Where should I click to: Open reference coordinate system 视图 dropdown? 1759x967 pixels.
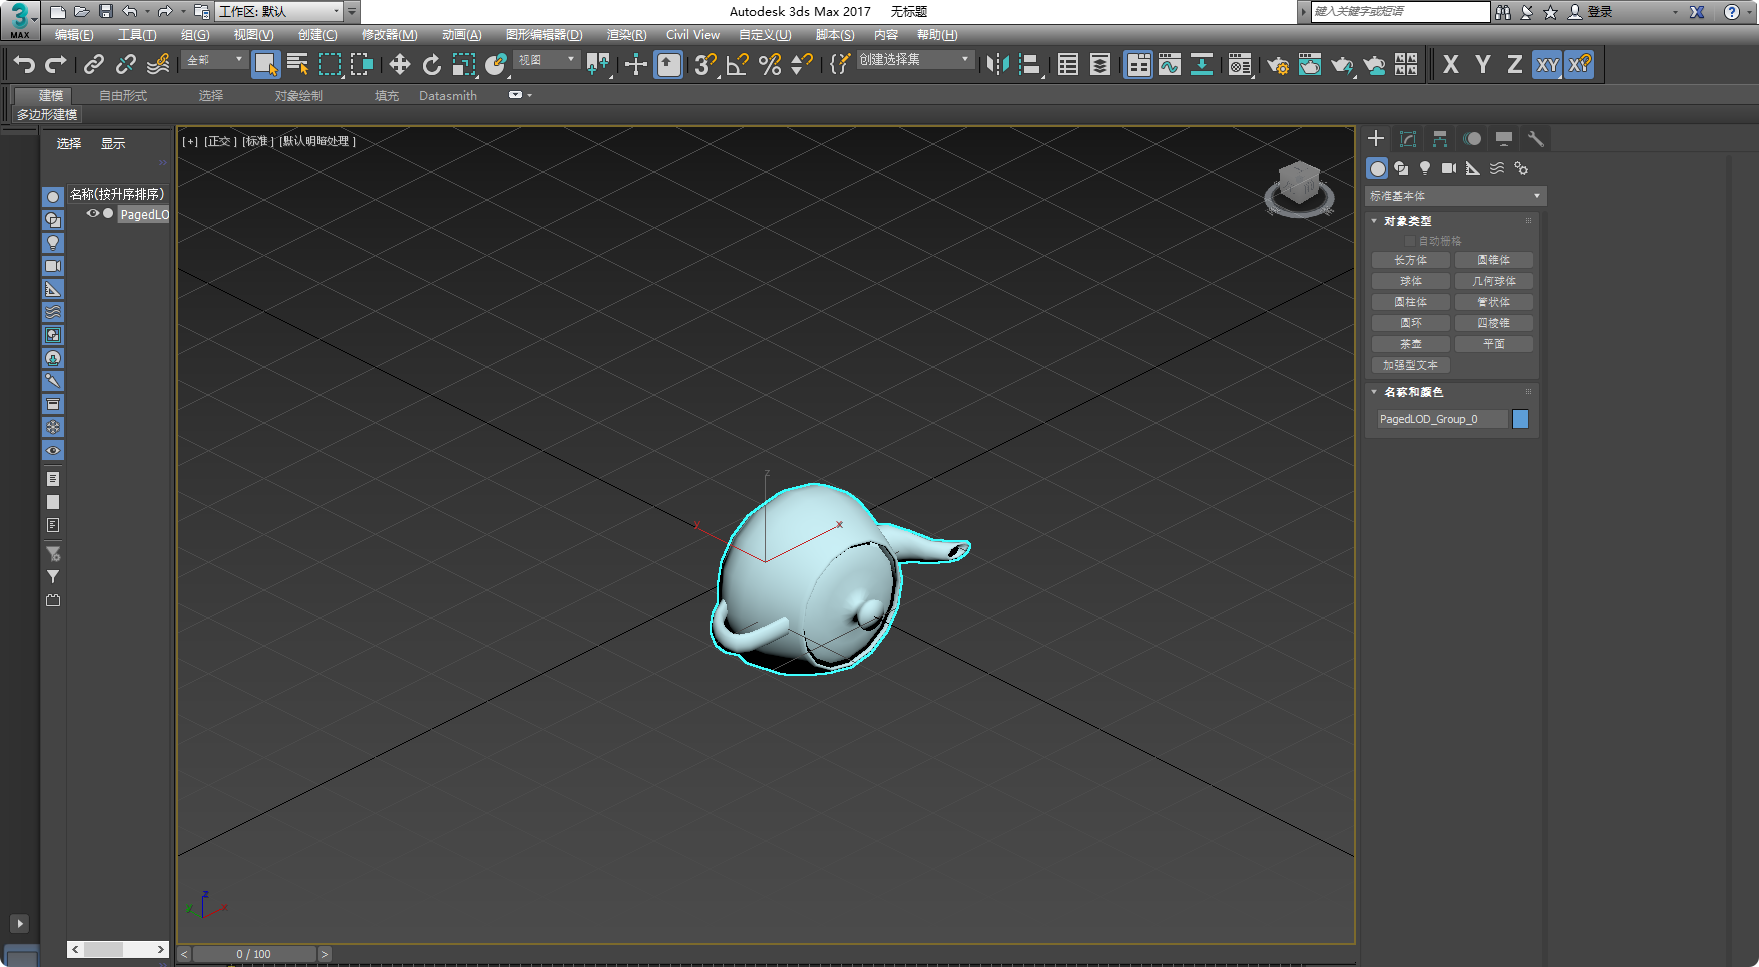pyautogui.click(x=547, y=60)
